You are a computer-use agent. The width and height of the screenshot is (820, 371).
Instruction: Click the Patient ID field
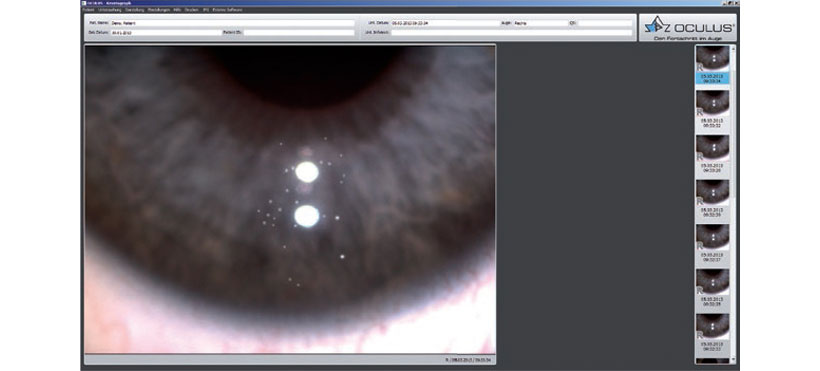click(x=299, y=32)
